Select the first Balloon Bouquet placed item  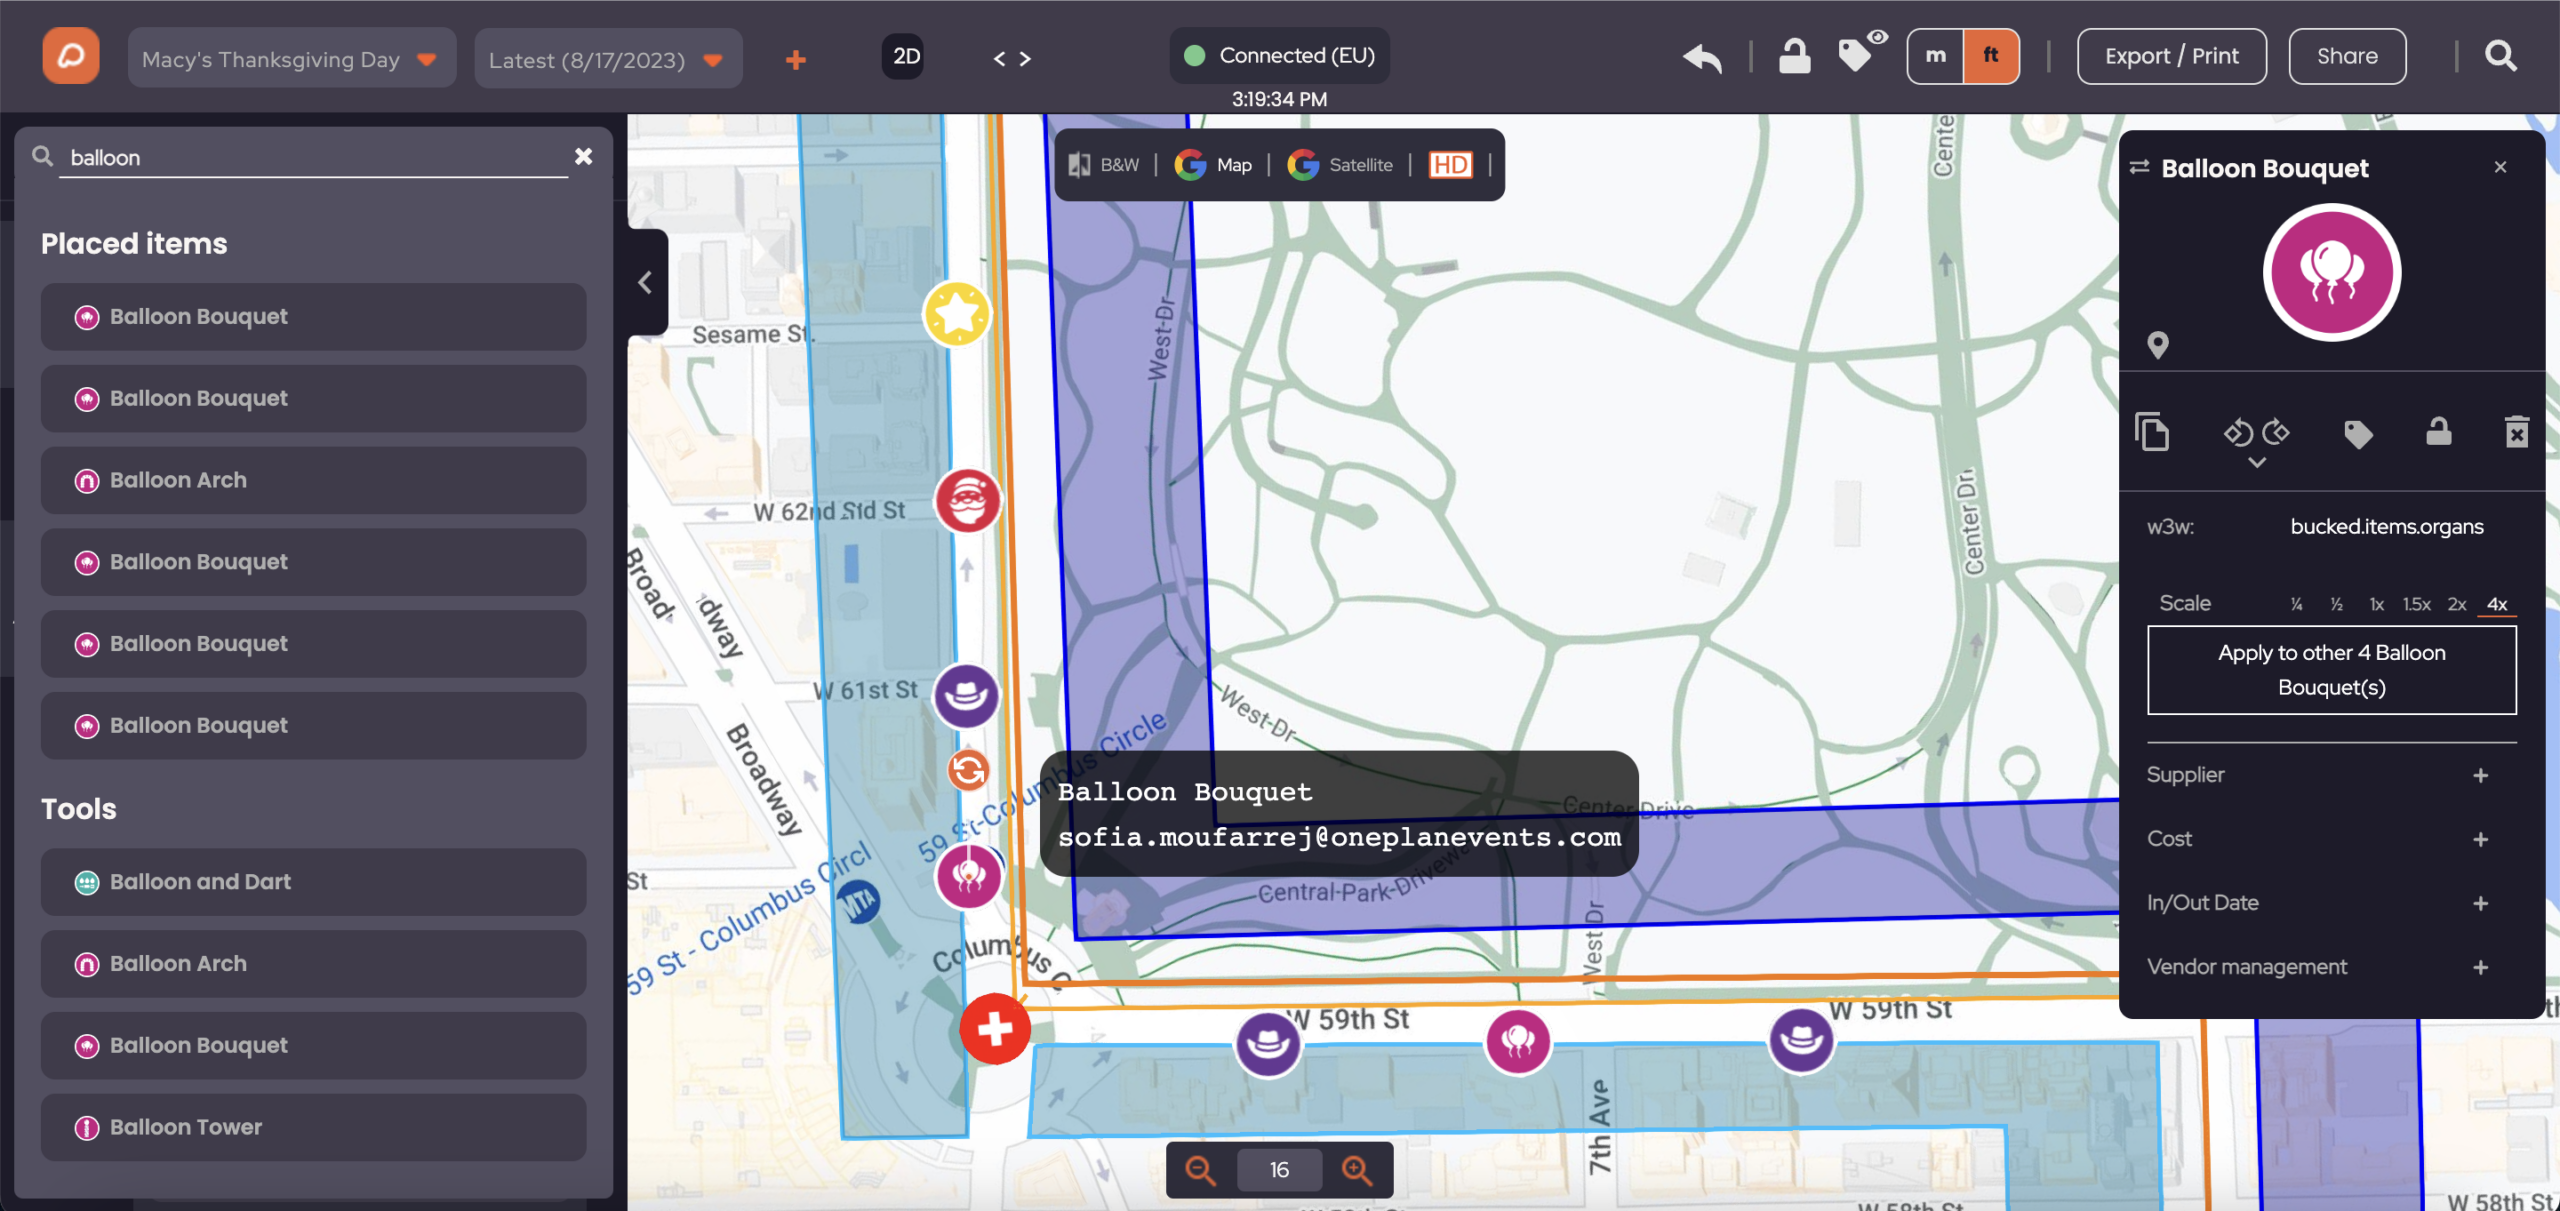point(313,316)
